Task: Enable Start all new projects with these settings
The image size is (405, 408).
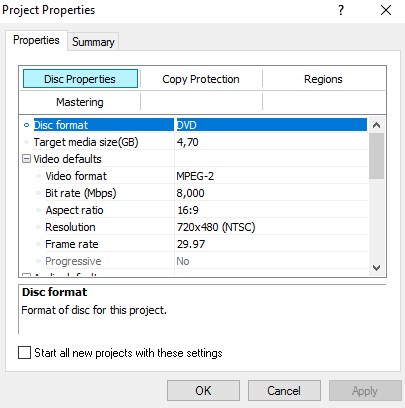Action: pyautogui.click(x=24, y=352)
